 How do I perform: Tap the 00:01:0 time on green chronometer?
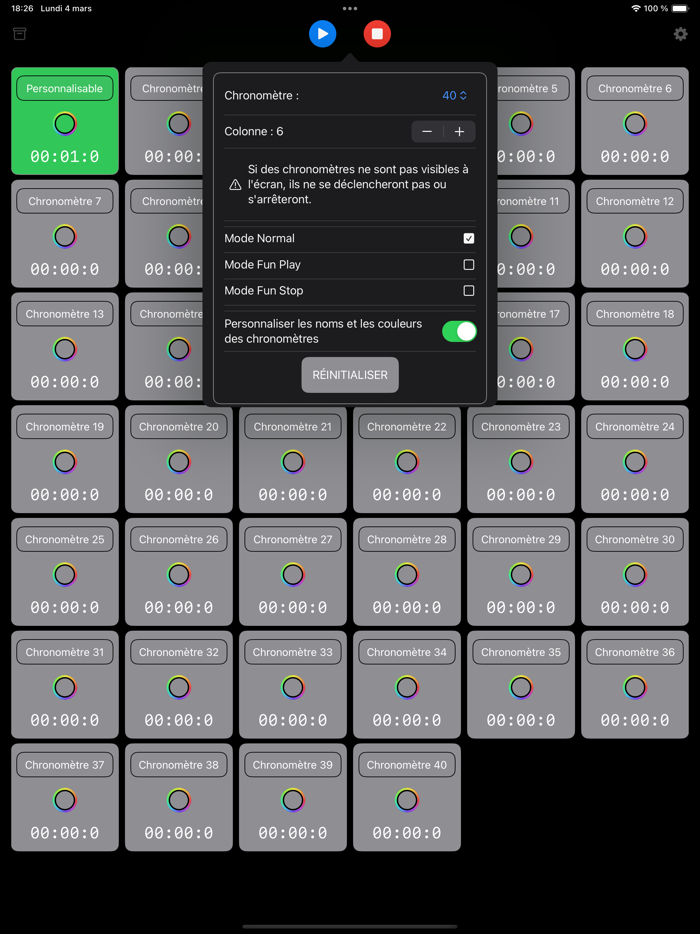(65, 157)
